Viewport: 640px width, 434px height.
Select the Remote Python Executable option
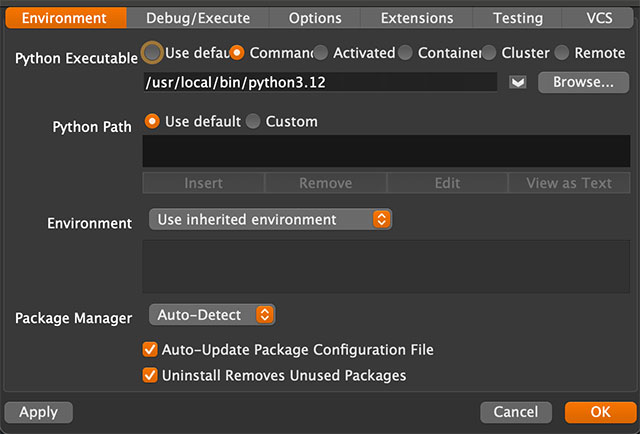coord(562,52)
